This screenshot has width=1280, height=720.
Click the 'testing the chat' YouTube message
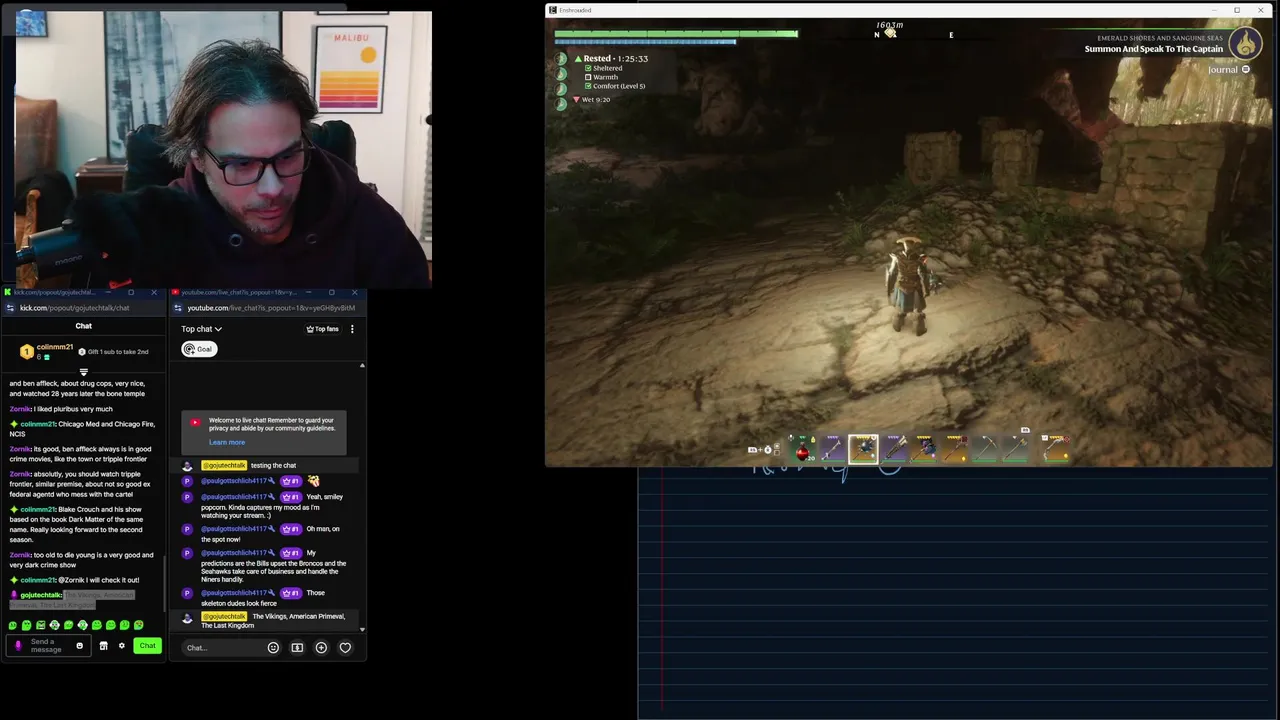(x=273, y=465)
